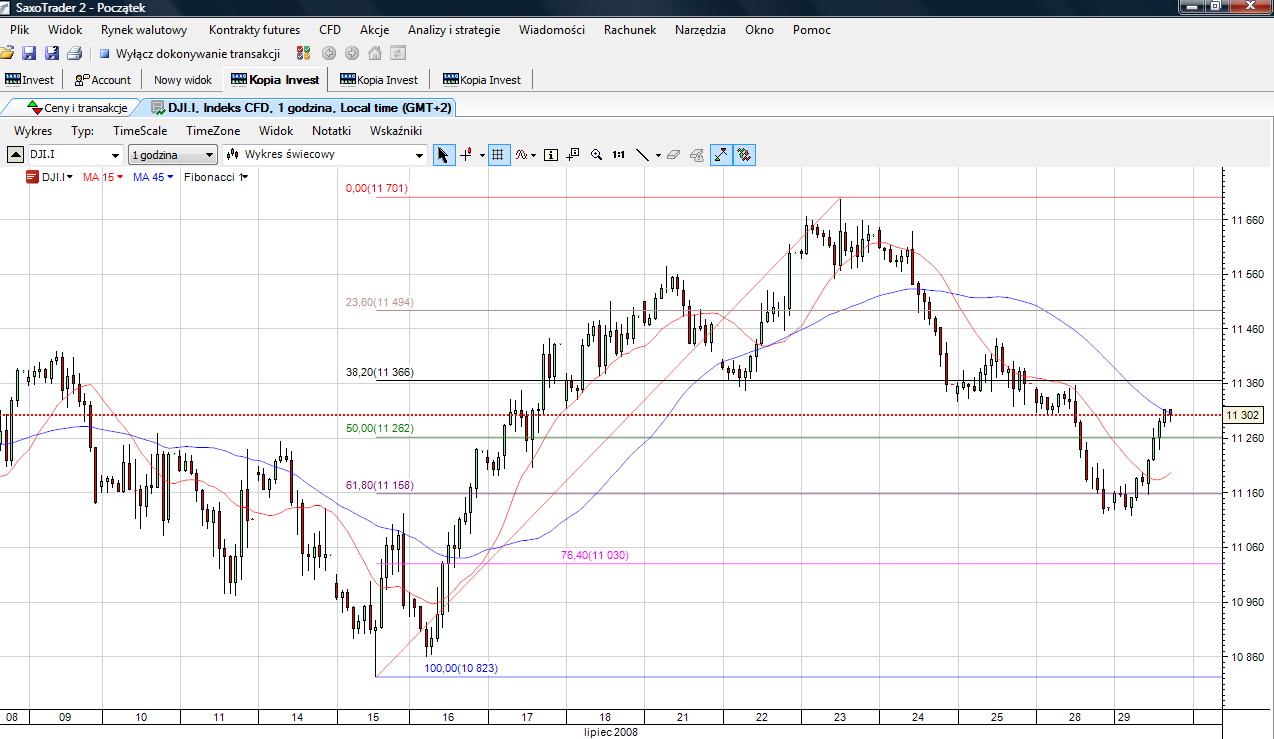The image size is (1274, 739).
Task: Toggle the auto-scale chart button
Action: [x=721, y=155]
